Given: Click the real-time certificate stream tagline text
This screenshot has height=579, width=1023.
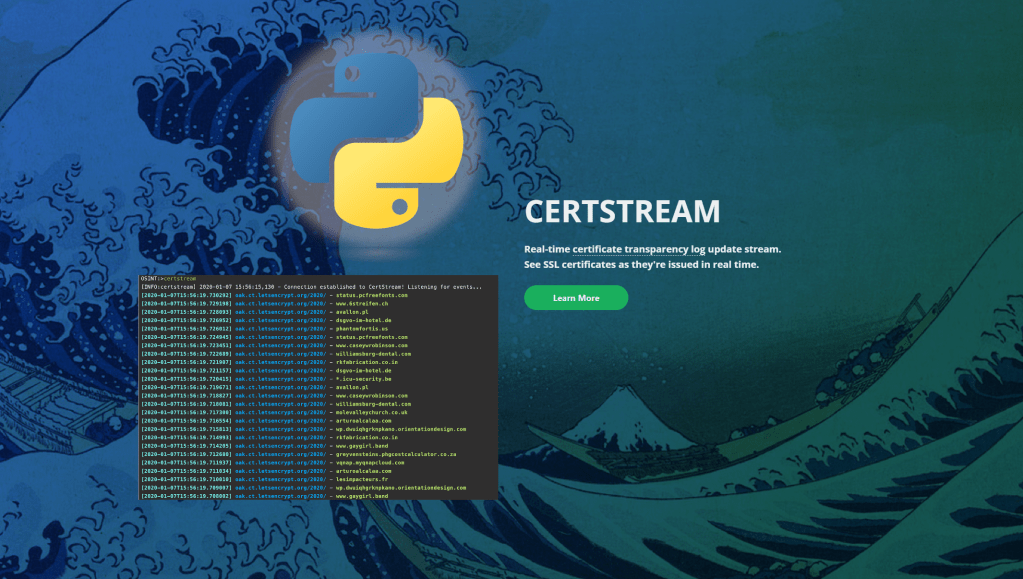Looking at the screenshot, I should point(652,249).
